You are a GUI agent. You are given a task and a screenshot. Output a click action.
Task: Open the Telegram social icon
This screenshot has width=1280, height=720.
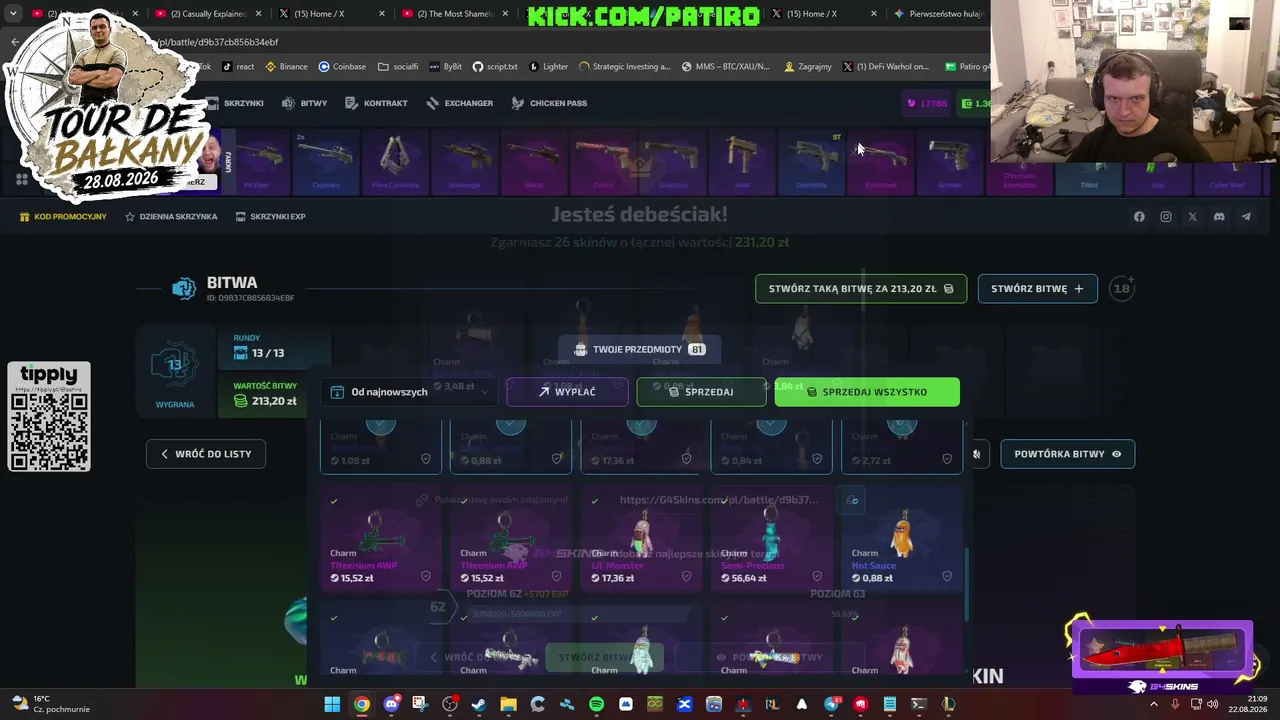tap(1246, 217)
